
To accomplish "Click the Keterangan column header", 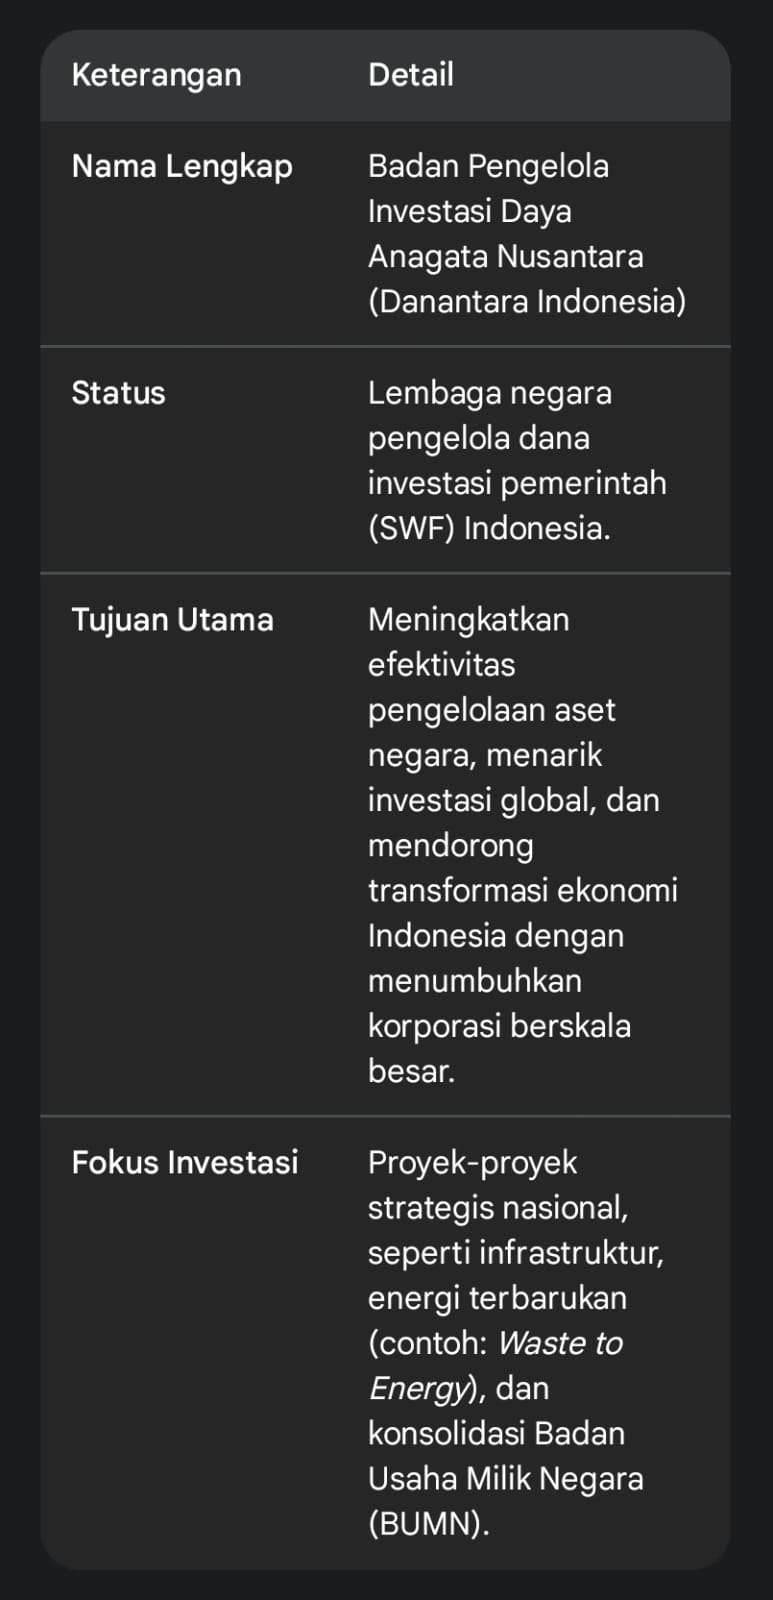I will click(x=156, y=75).
